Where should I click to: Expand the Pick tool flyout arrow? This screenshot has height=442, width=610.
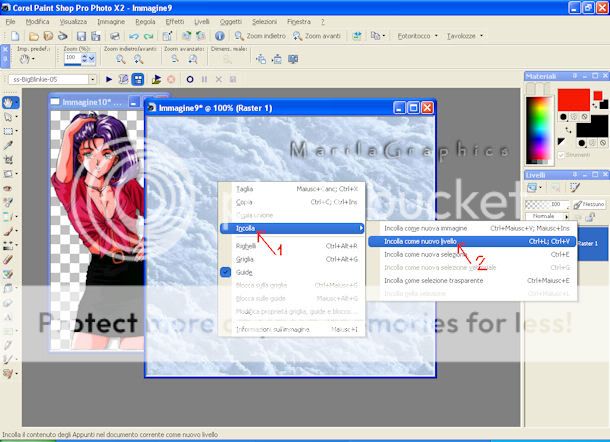(16, 117)
